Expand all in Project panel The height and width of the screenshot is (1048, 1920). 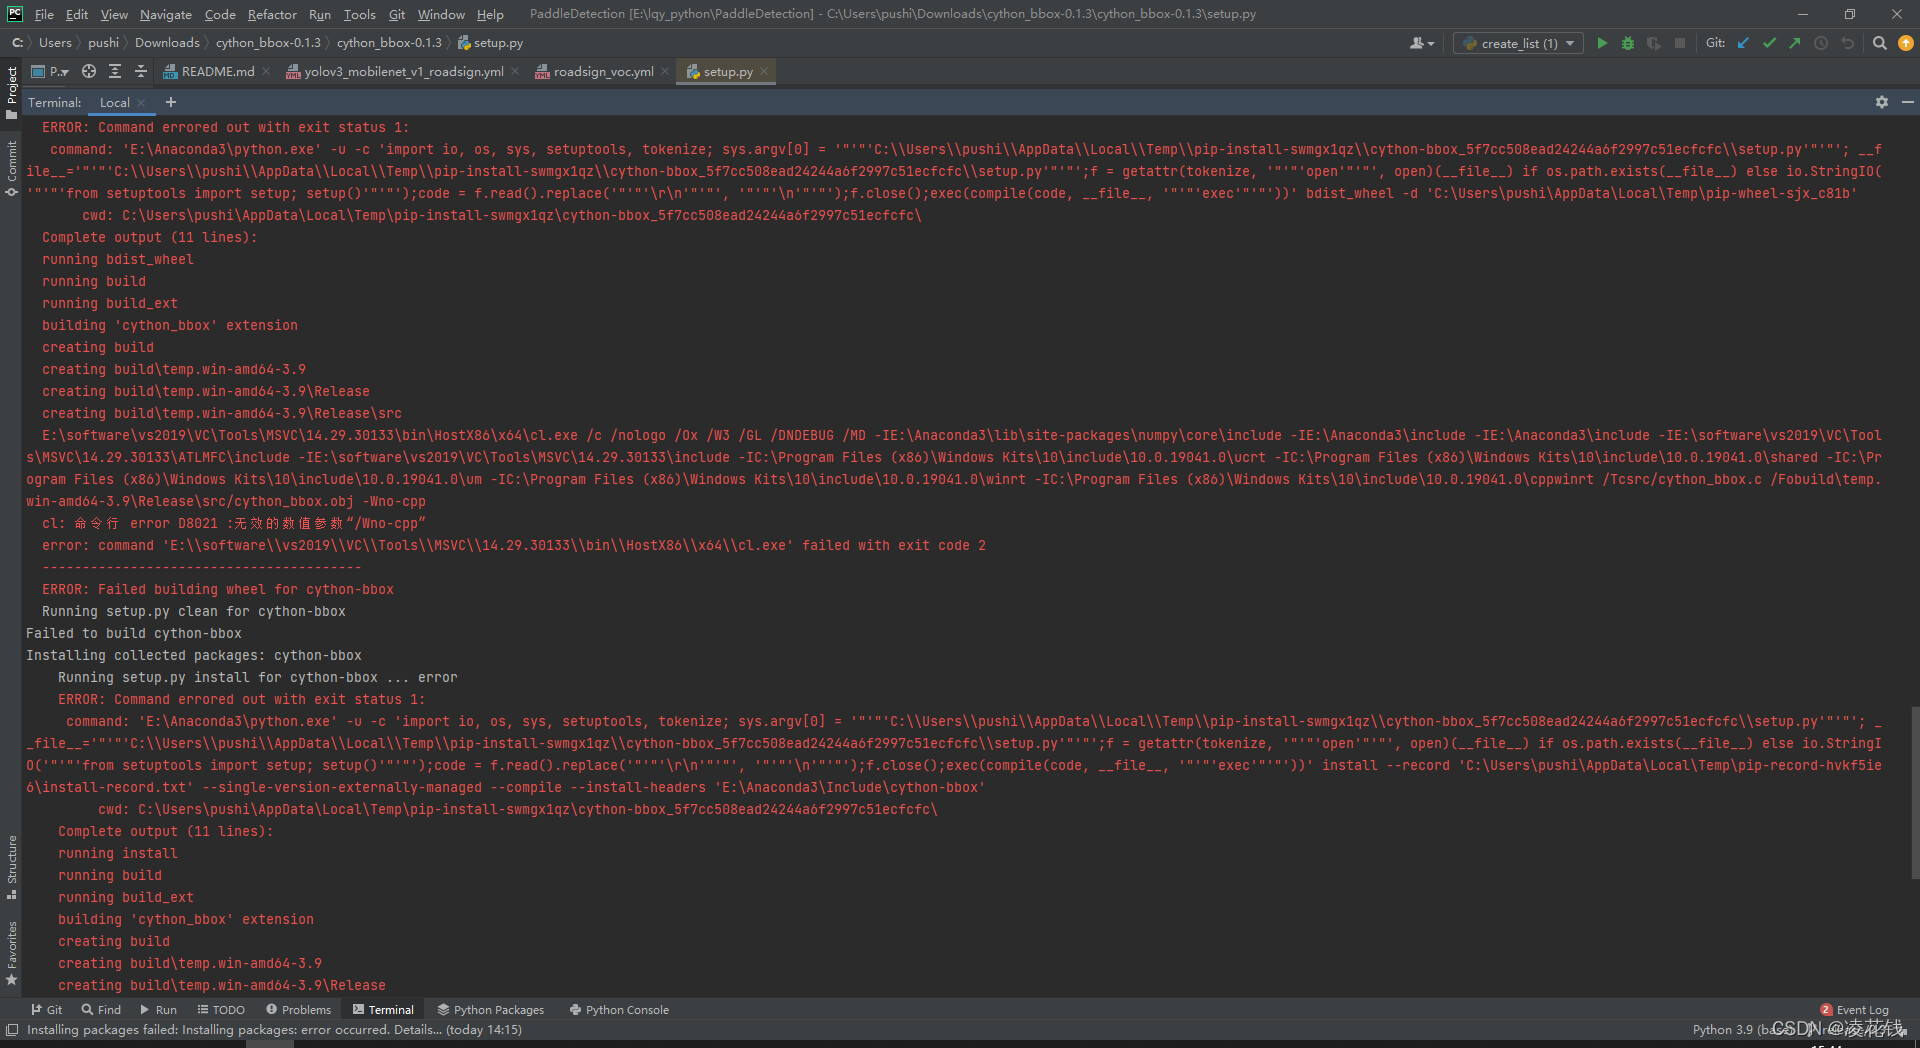click(115, 71)
